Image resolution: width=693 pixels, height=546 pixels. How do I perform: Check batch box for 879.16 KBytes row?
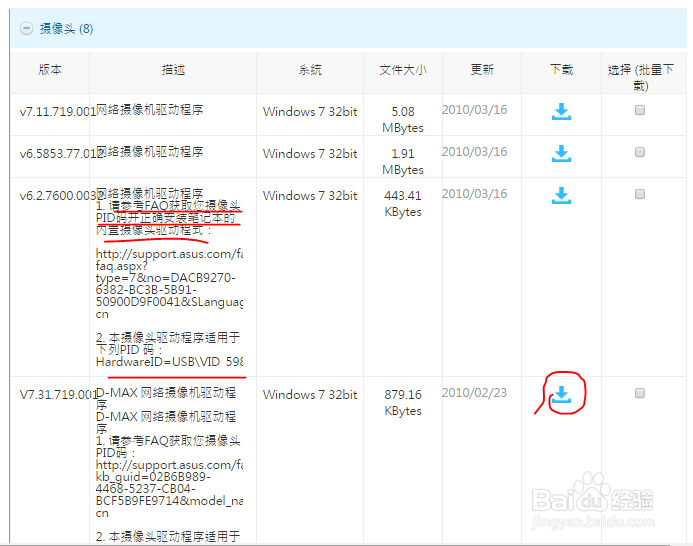[x=640, y=393]
